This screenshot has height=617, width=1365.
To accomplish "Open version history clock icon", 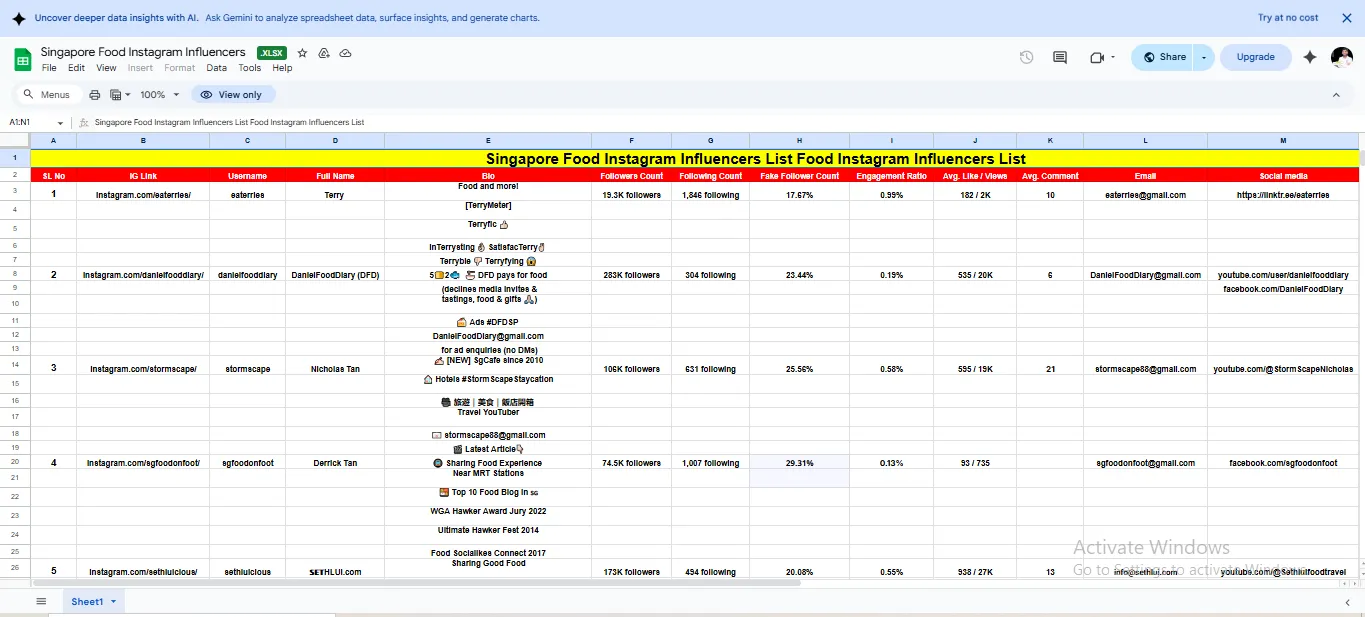I will [1026, 57].
